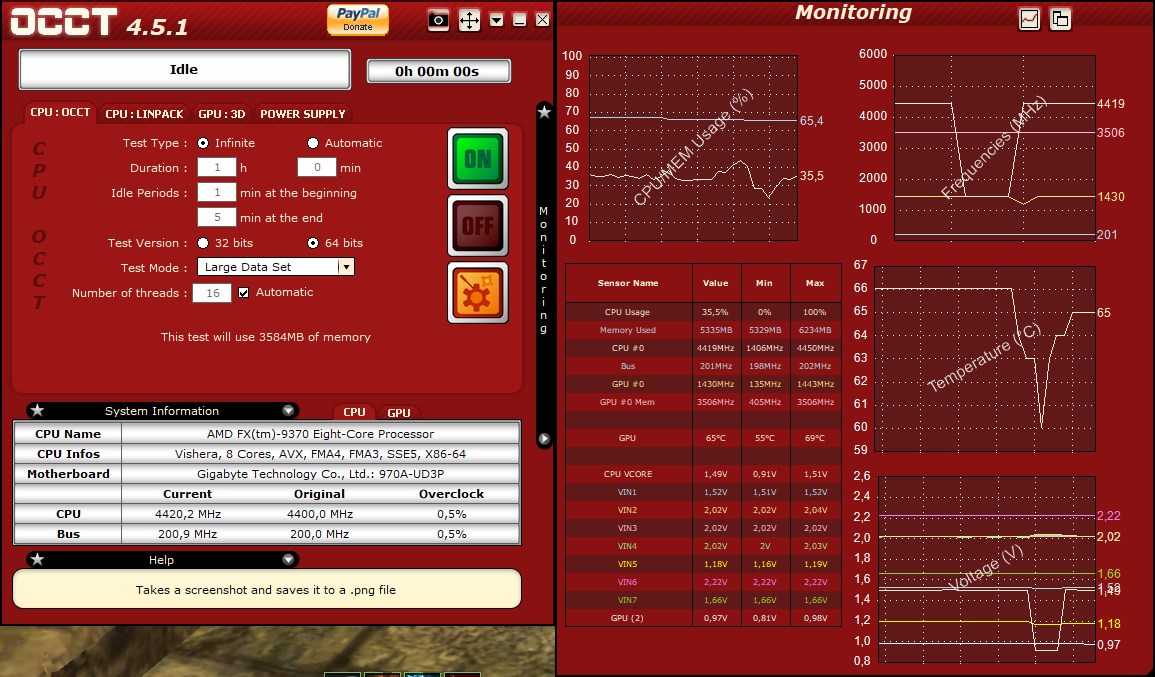This screenshot has height=677, width=1155.
Task: Click the Duration minutes field
Action: click(x=317, y=167)
